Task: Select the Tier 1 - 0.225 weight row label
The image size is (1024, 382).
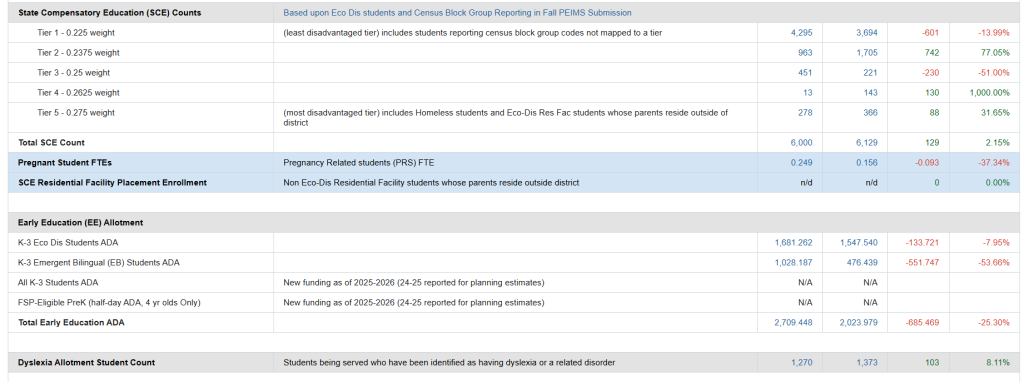Action: [x=76, y=33]
